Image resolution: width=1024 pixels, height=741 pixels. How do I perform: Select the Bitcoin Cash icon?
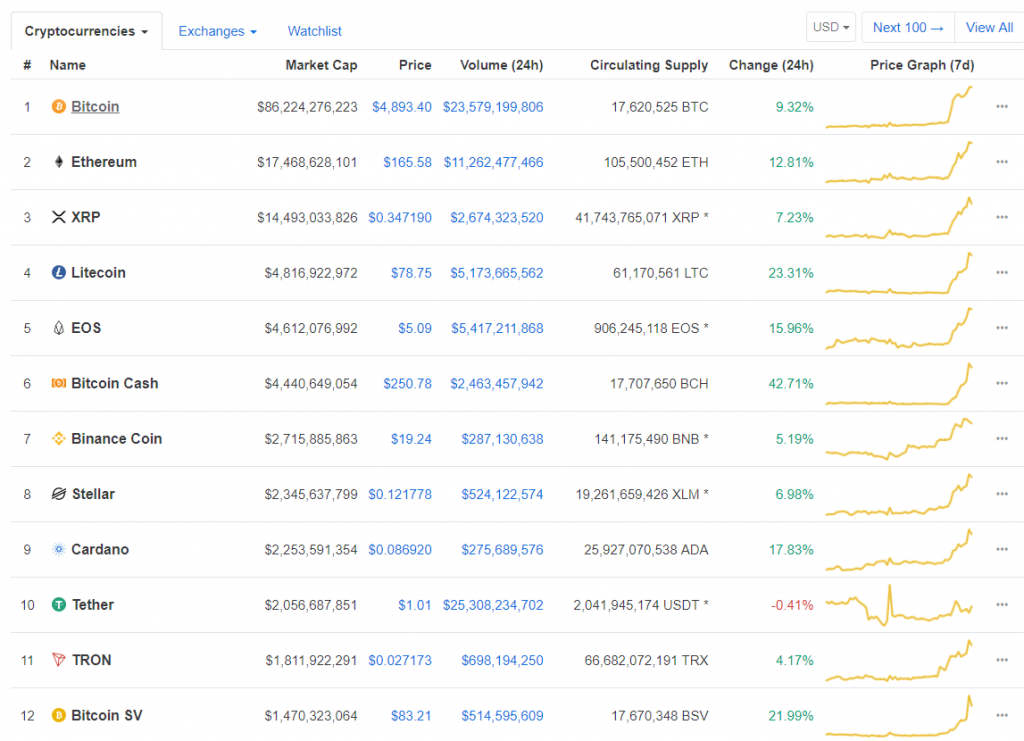[x=57, y=383]
